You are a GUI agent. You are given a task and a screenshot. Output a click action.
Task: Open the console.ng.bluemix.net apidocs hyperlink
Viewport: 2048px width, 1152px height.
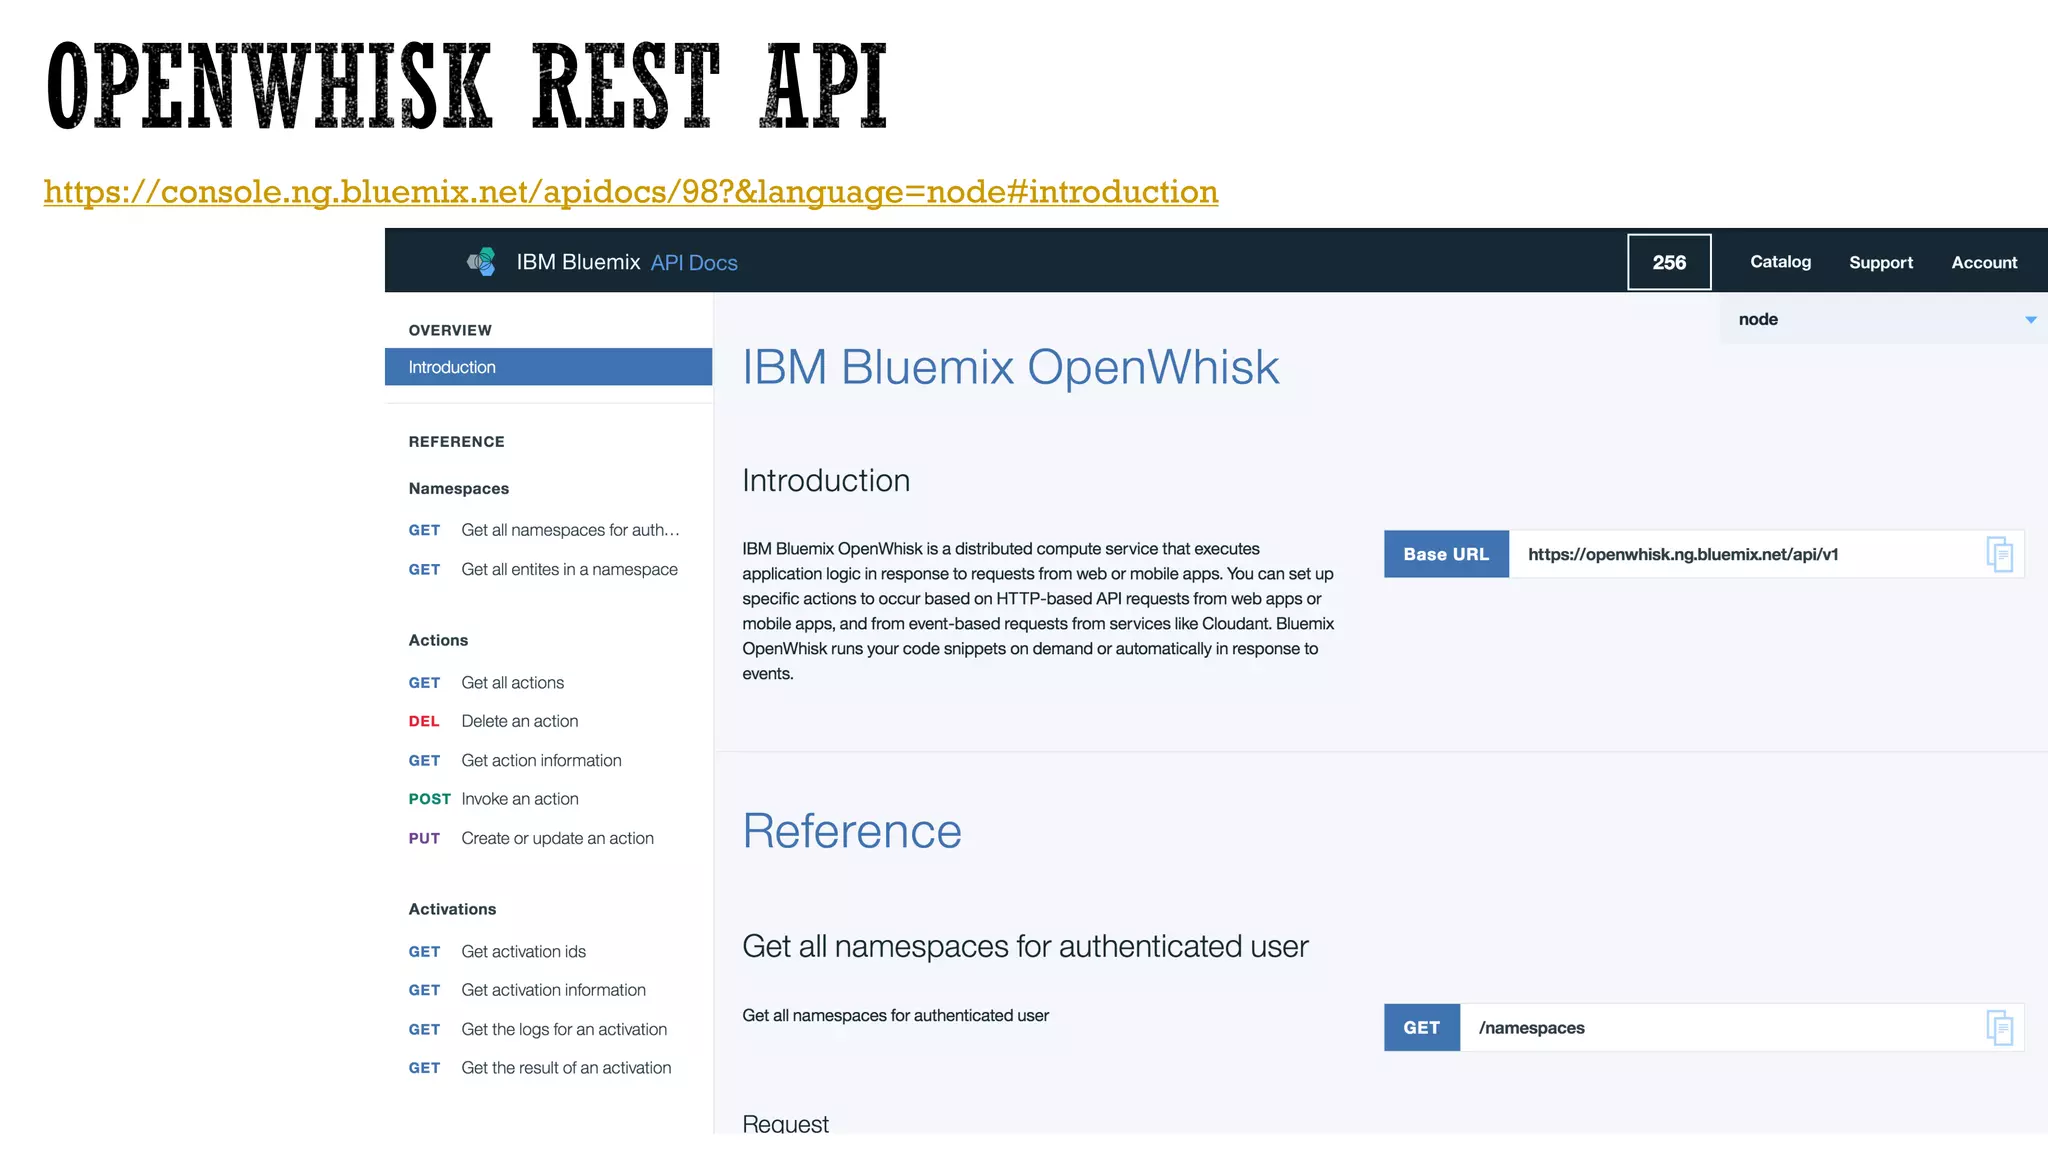631,191
